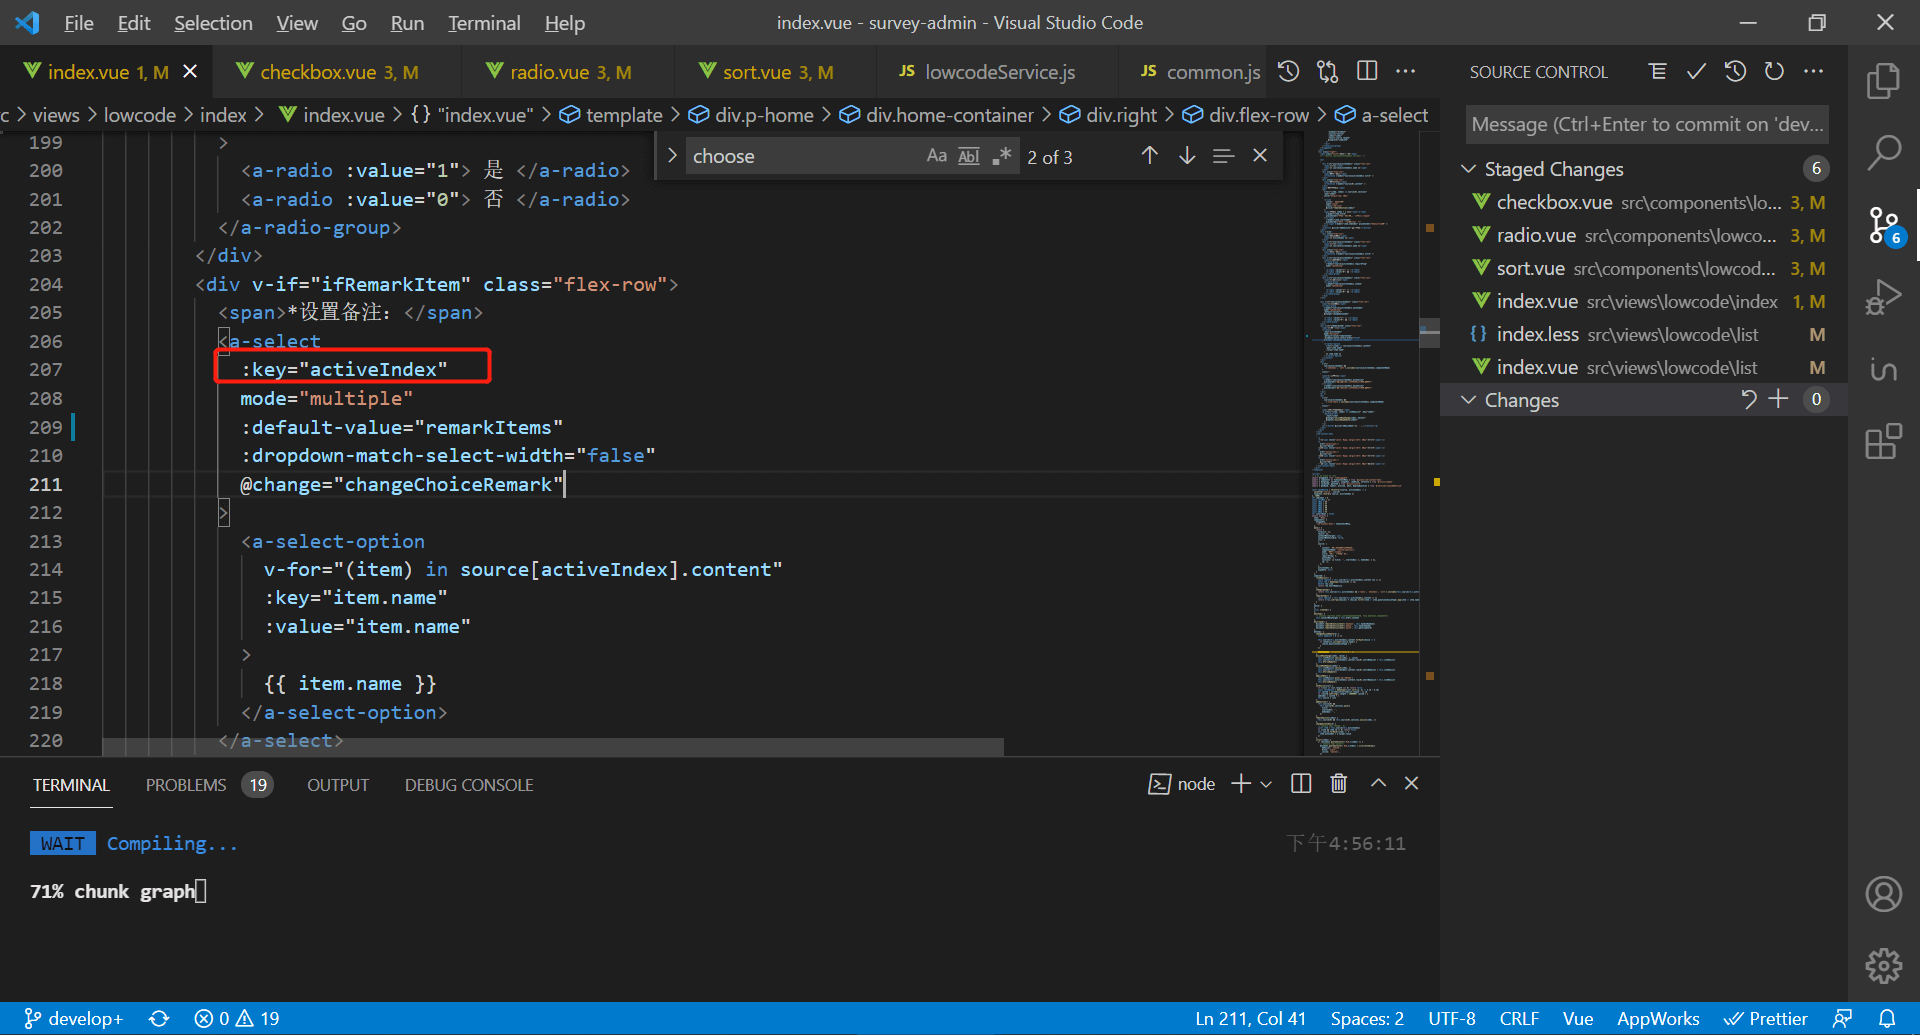Click the template breadcrumb item
Viewport: 1920px width, 1035px height.
coord(611,115)
